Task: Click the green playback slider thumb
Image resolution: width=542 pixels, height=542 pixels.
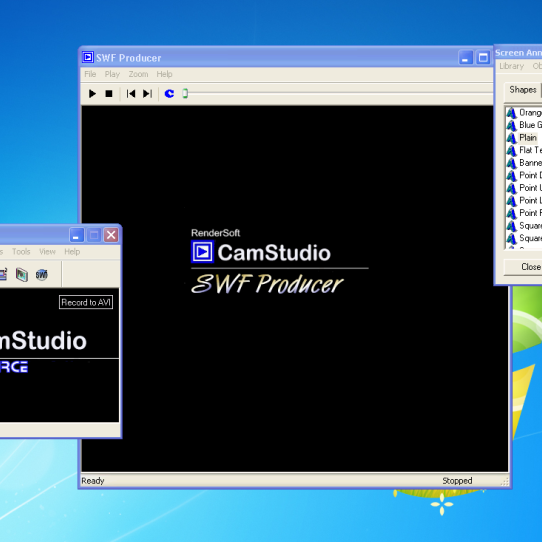Action: (x=185, y=93)
